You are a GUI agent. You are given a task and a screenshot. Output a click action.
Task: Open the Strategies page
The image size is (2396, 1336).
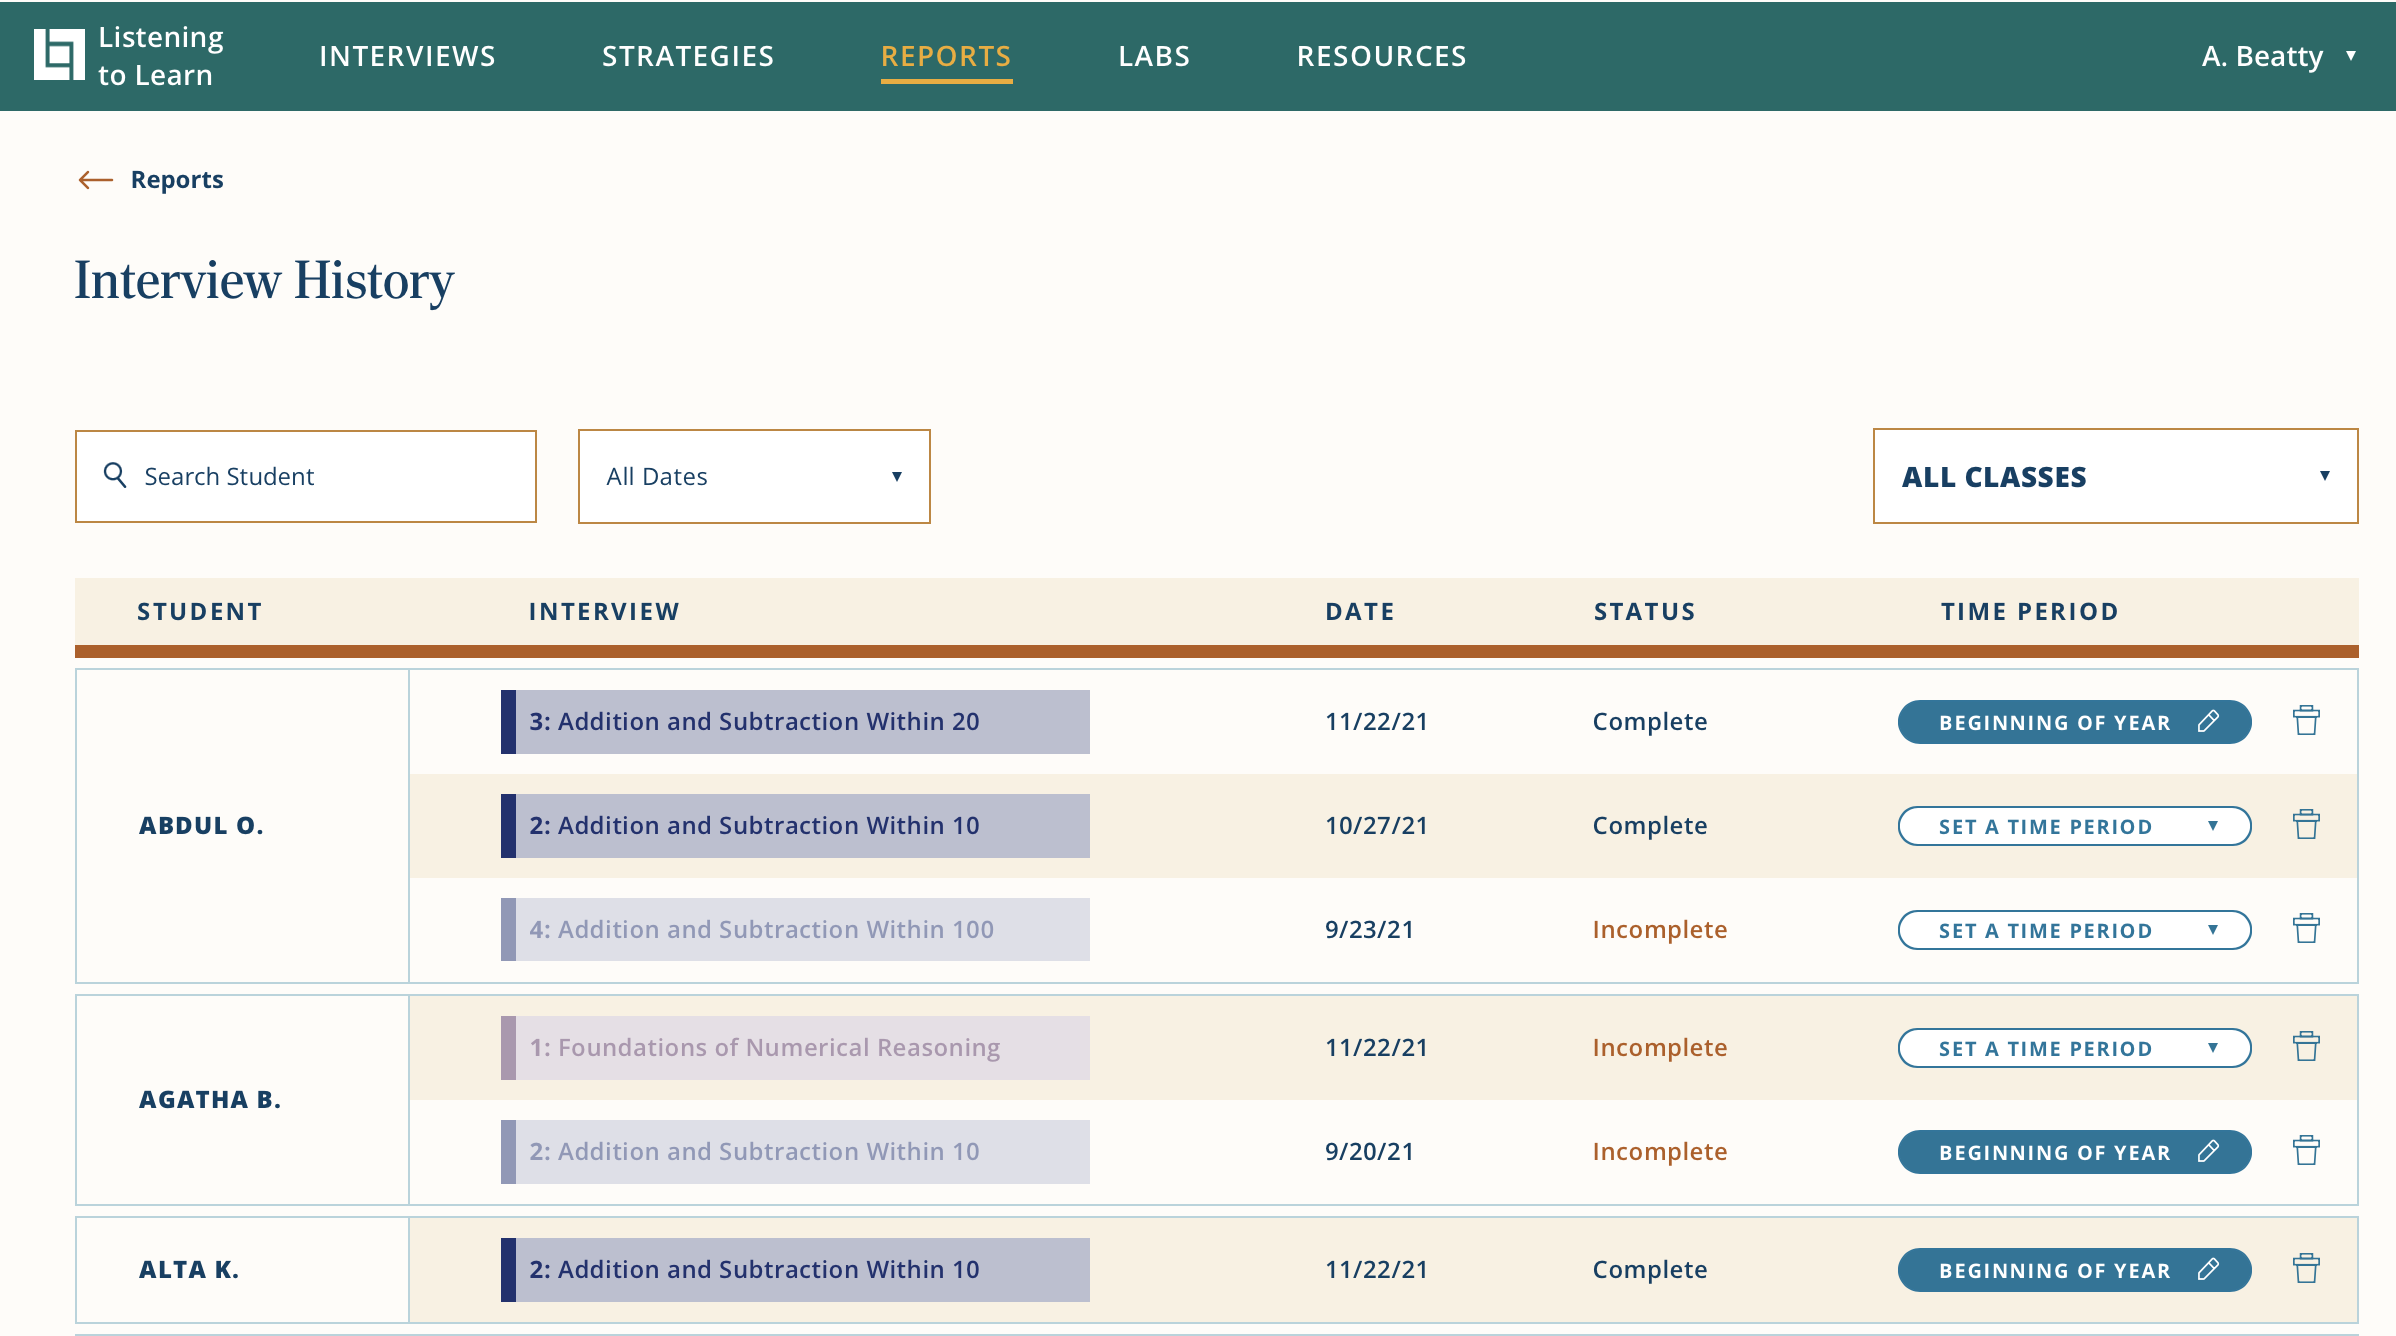pyautogui.click(x=687, y=56)
